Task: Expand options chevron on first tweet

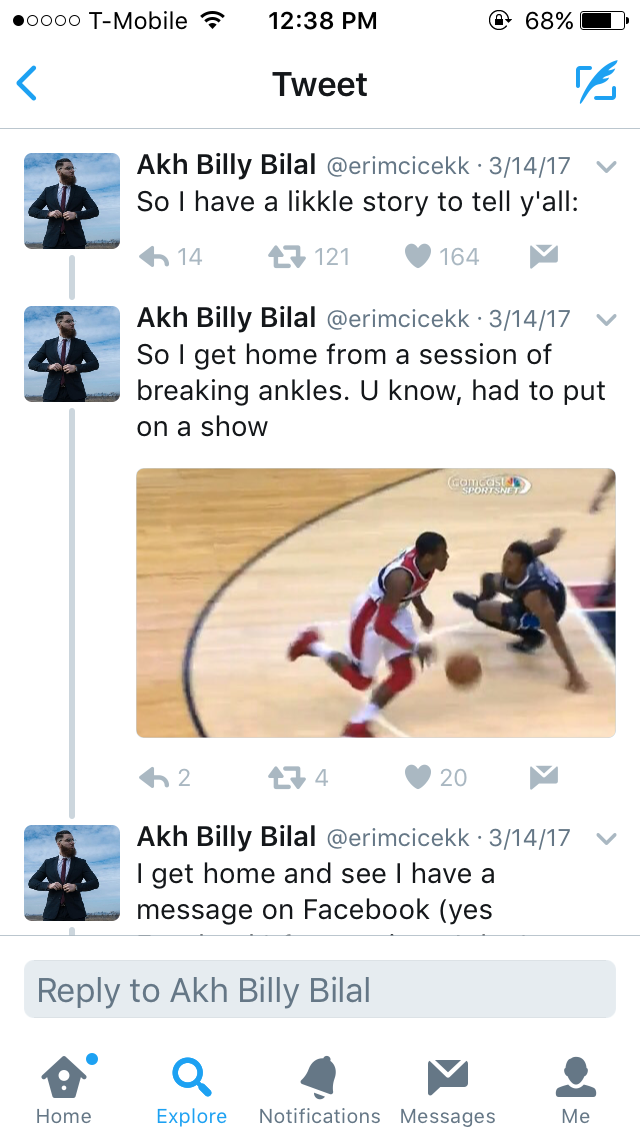Action: [x=606, y=167]
